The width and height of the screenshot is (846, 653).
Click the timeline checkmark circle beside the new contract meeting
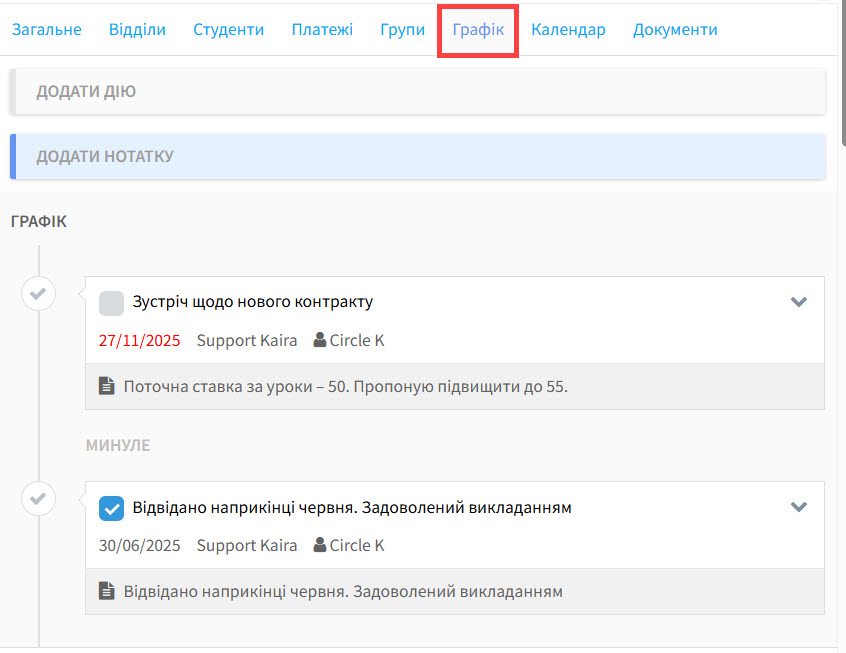click(38, 294)
